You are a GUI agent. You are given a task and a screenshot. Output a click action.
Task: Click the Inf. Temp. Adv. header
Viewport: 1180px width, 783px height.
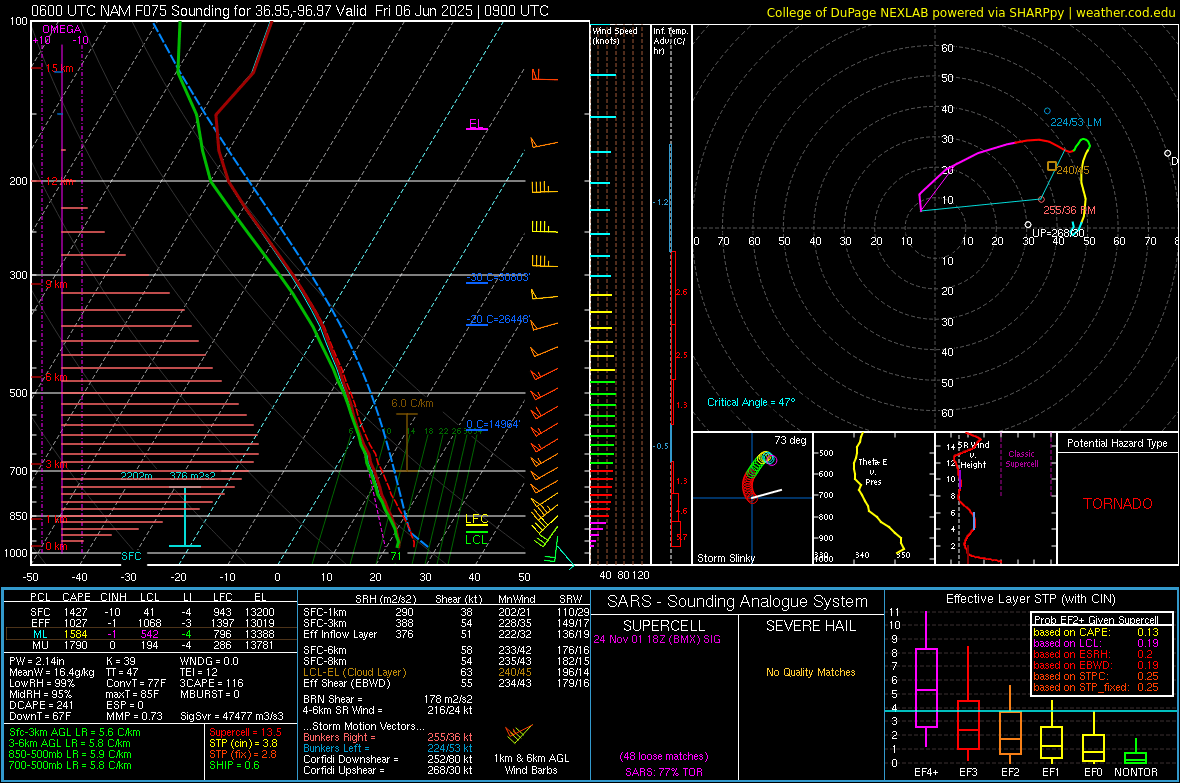coord(670,41)
